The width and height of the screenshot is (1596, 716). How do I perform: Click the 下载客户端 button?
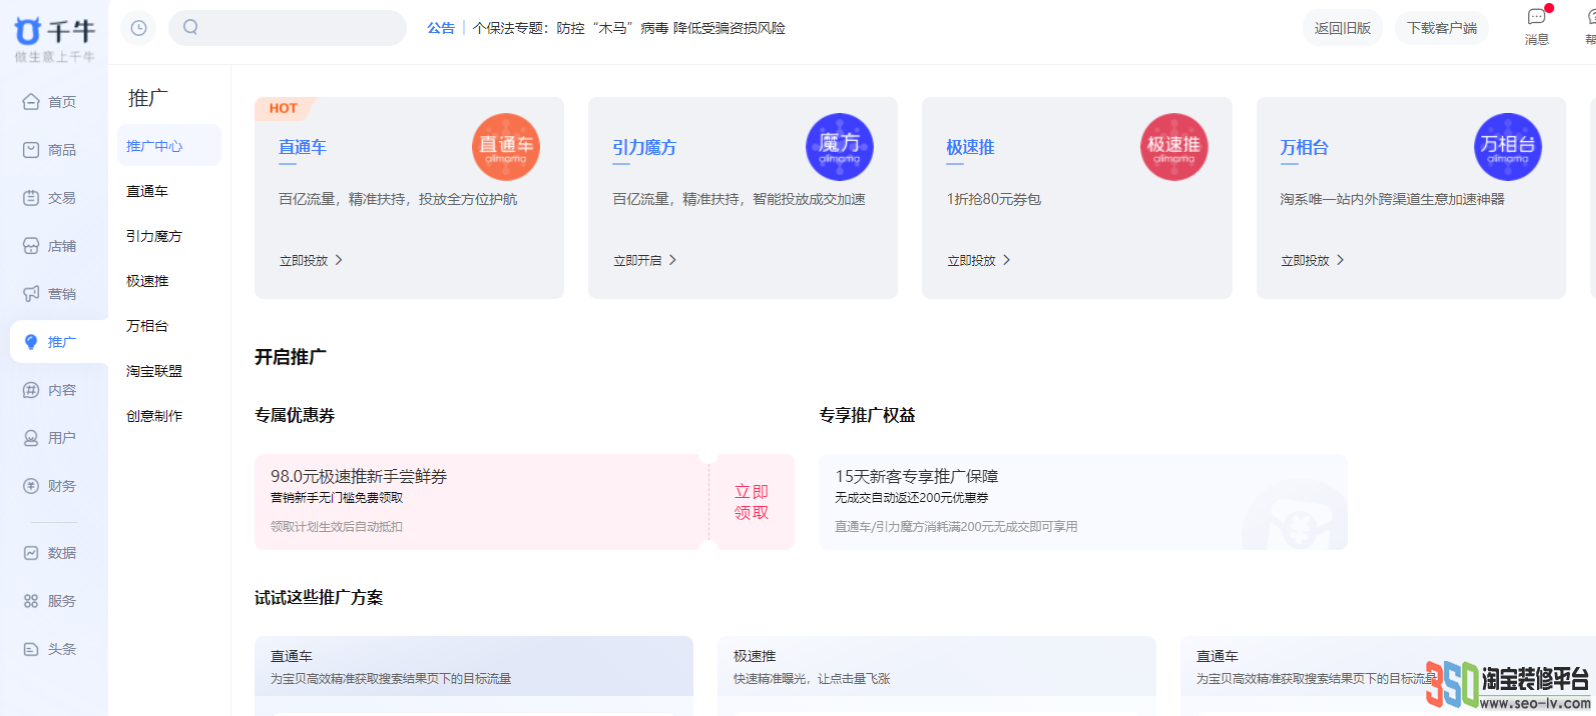point(1442,28)
